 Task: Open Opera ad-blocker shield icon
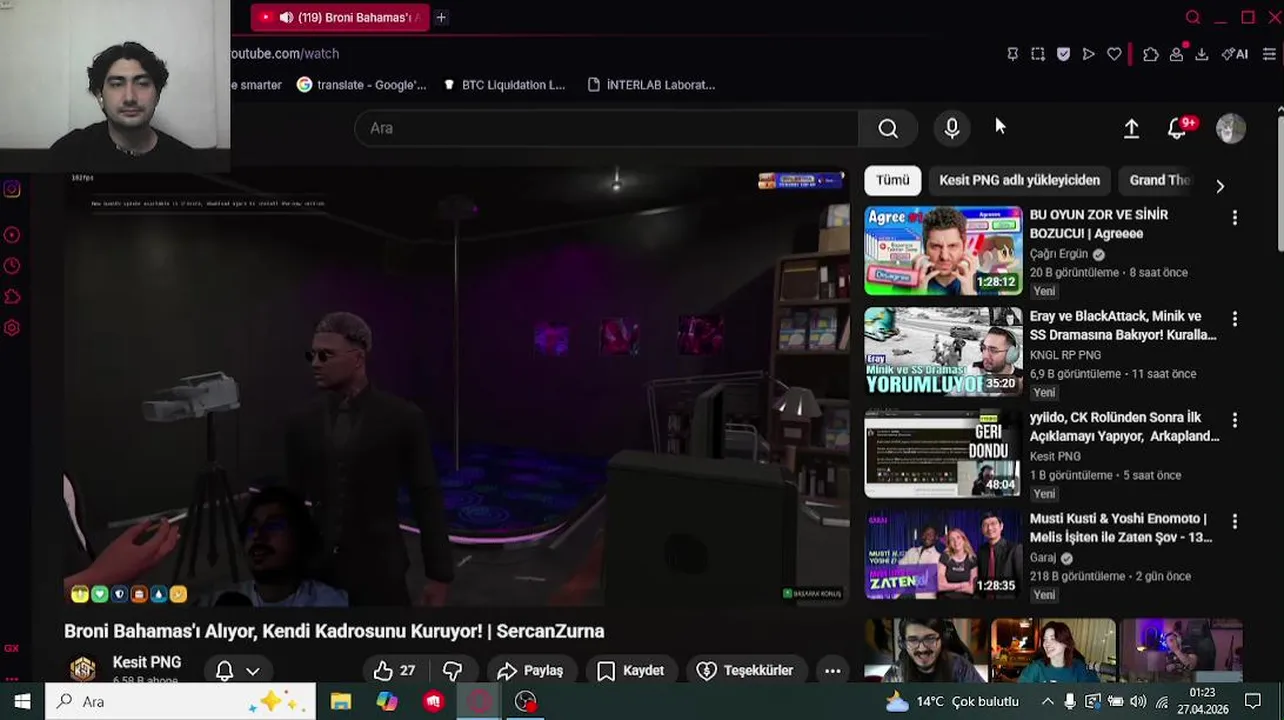pos(1063,54)
